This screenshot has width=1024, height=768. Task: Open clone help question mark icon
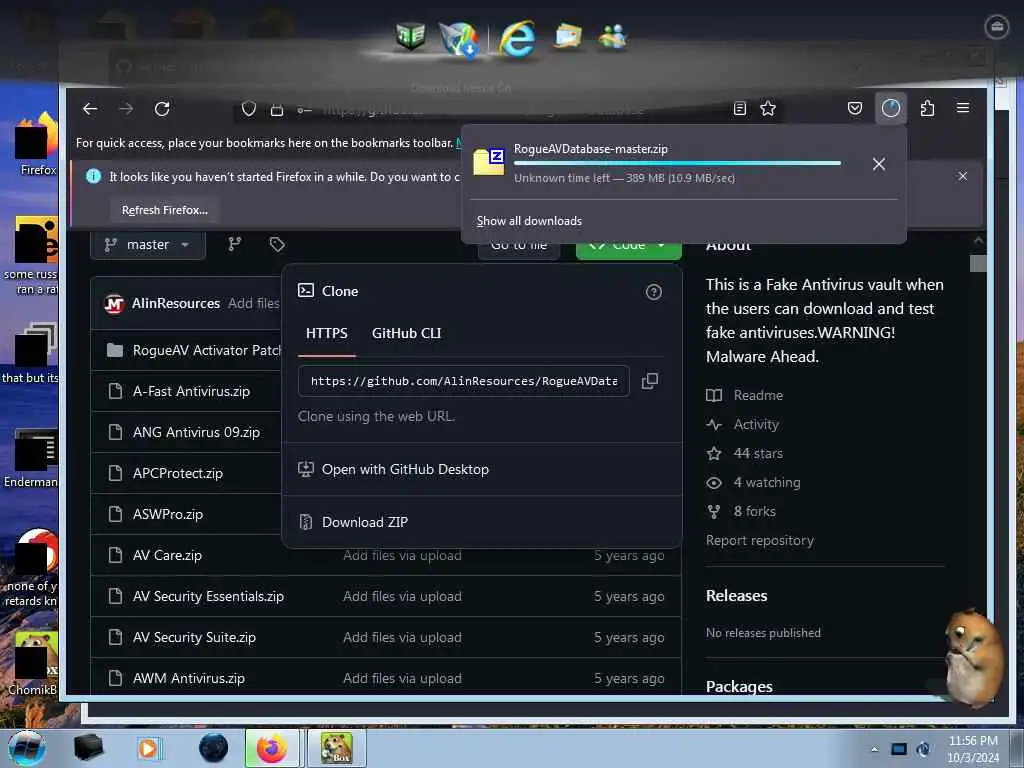[x=654, y=292]
